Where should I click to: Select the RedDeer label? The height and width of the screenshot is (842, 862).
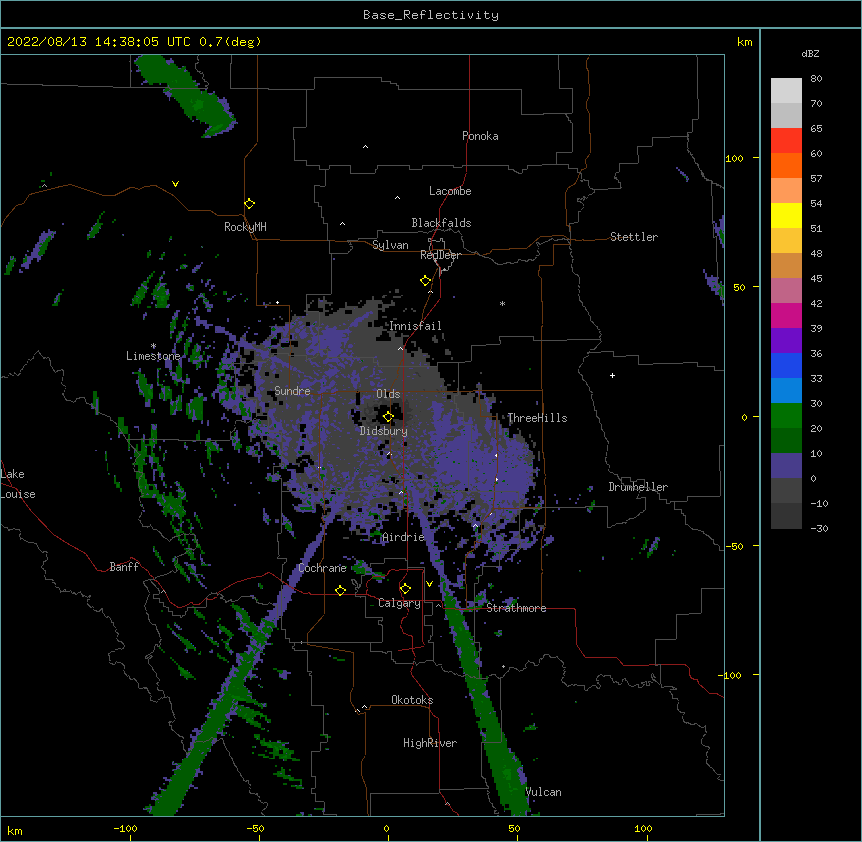(x=440, y=255)
